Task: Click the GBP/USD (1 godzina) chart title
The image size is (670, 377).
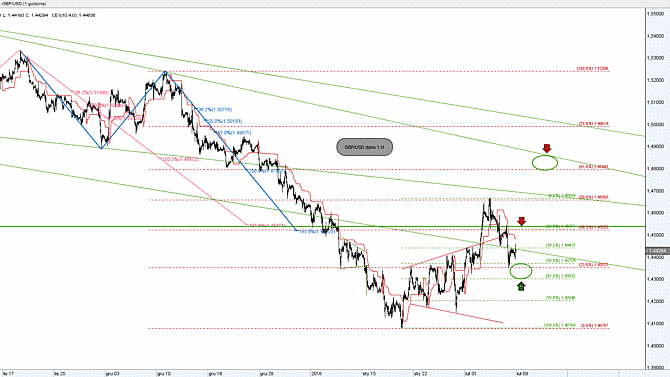Action: click(25, 3)
